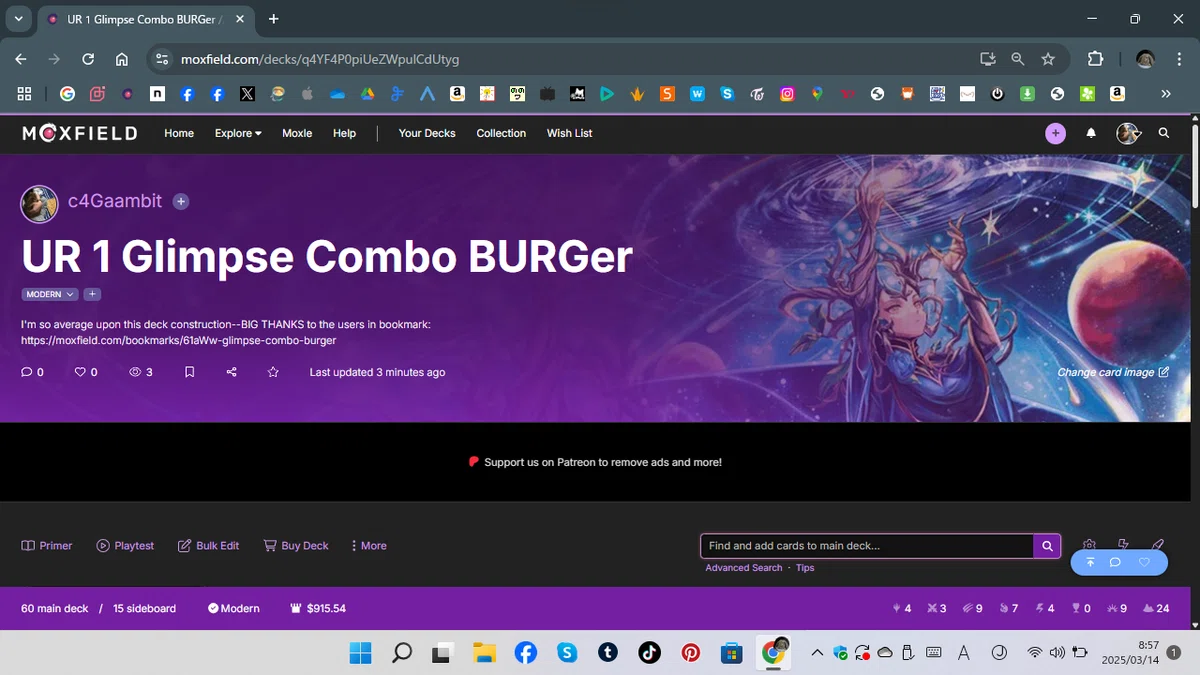Open the Collection page
This screenshot has width=1200, height=675.
click(501, 133)
